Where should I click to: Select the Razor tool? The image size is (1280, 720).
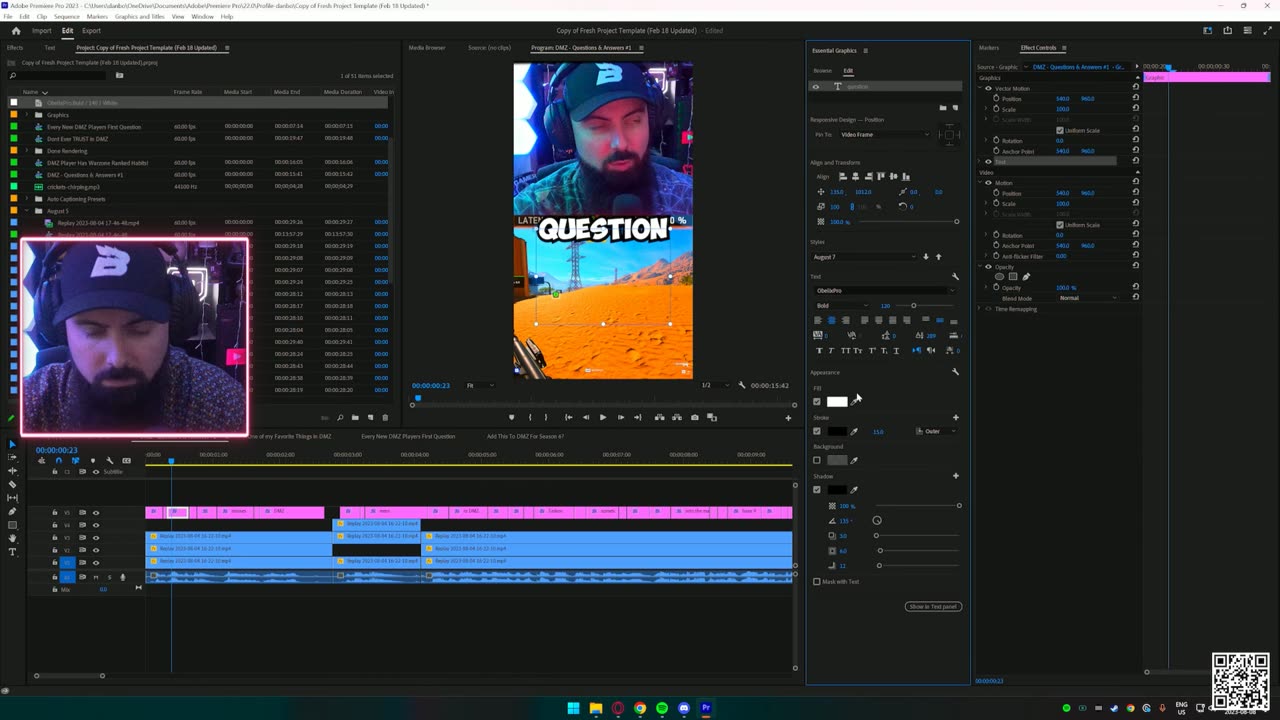[x=12, y=484]
